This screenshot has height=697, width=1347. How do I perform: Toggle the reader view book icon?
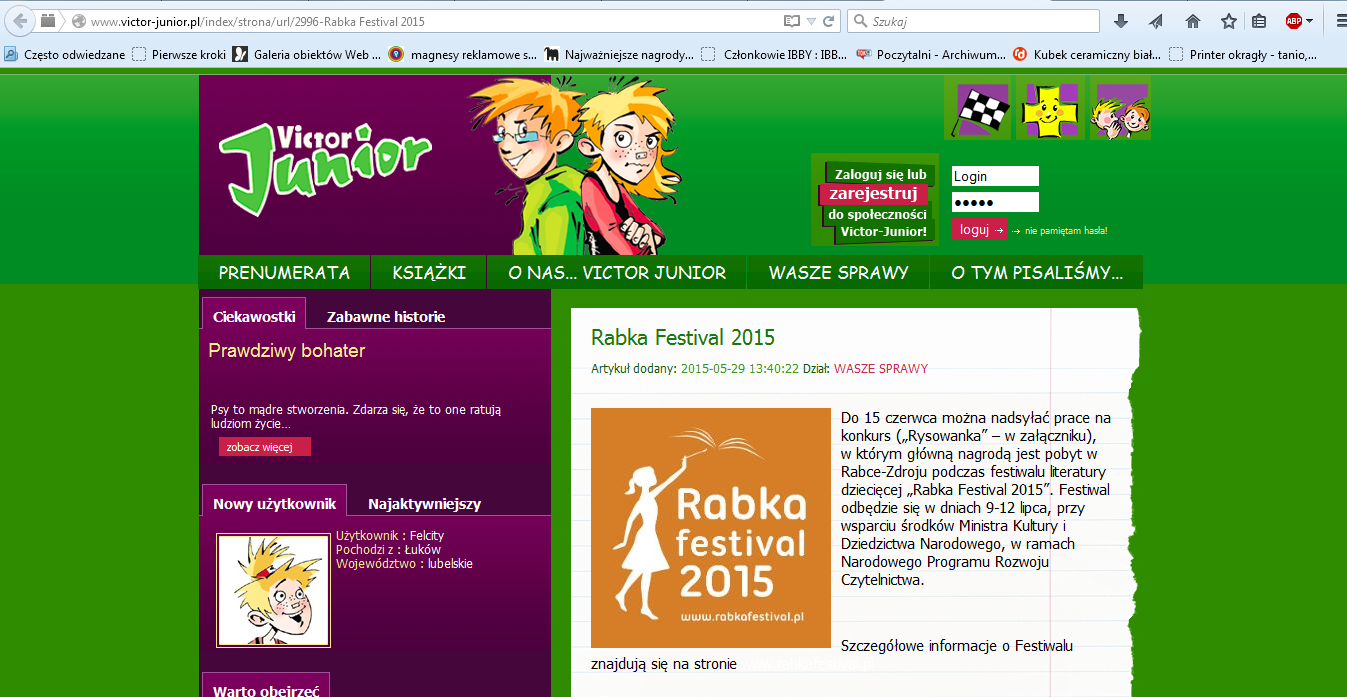(792, 21)
